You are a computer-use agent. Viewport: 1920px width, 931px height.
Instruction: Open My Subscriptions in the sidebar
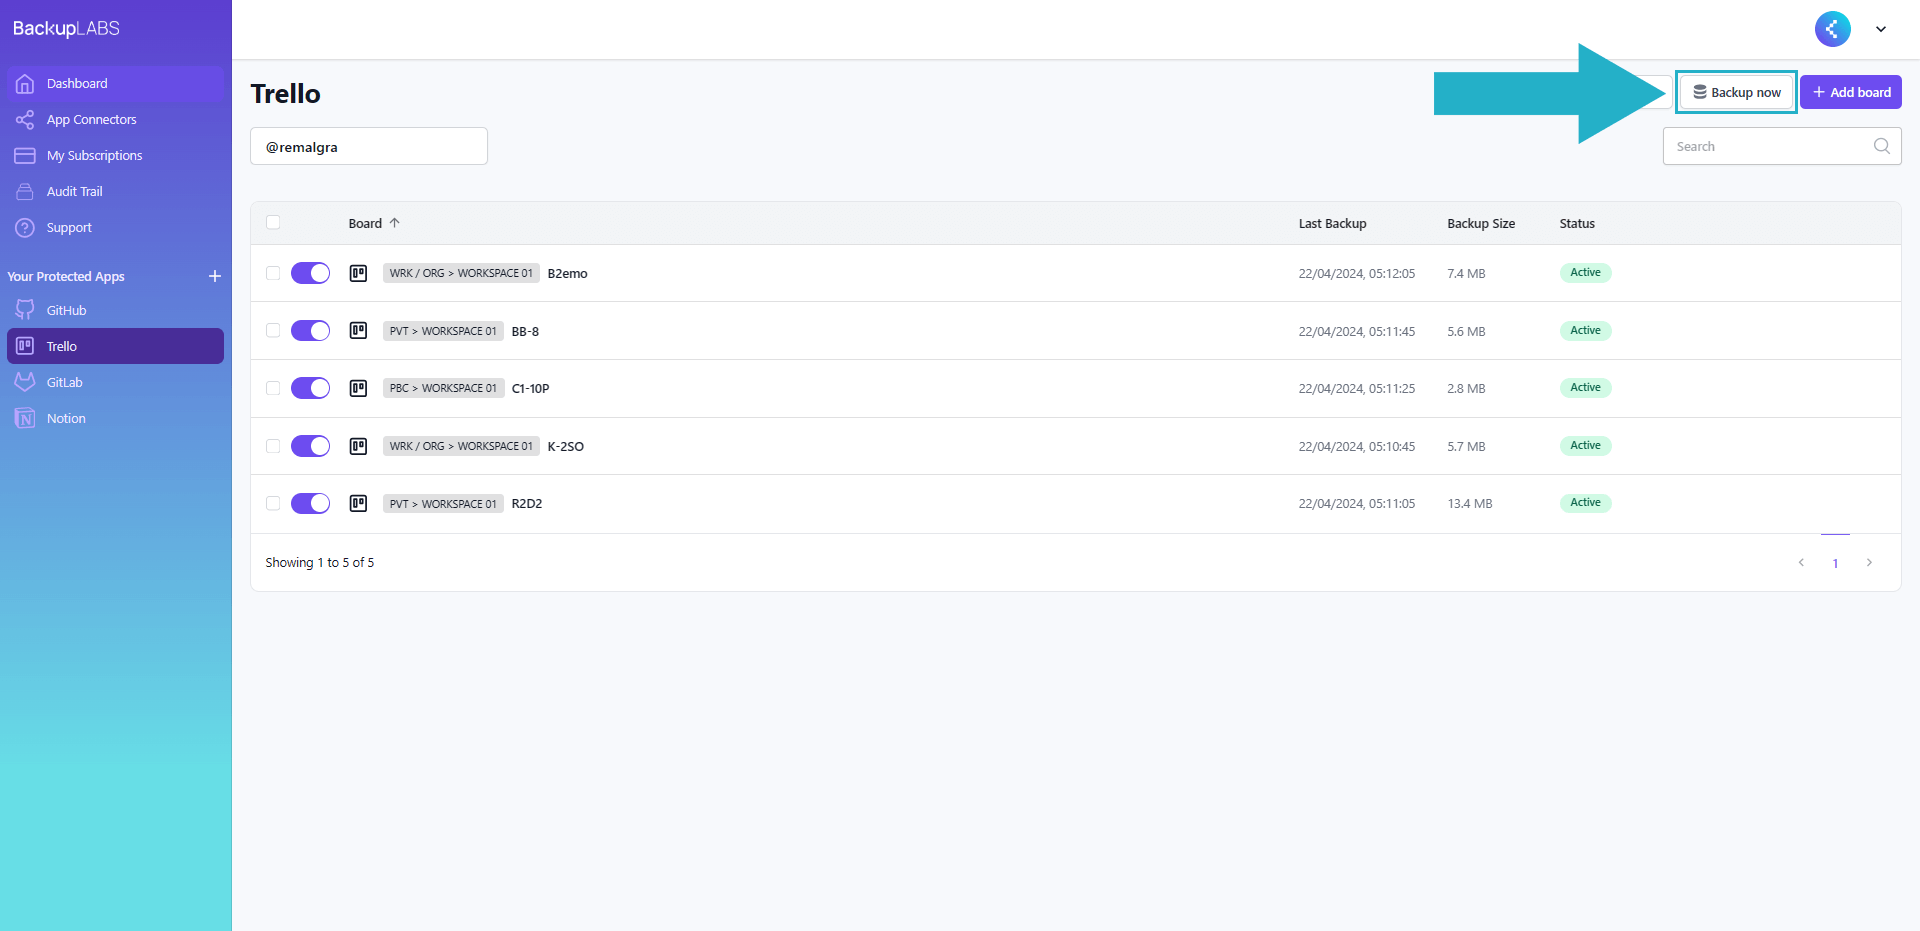click(115, 156)
